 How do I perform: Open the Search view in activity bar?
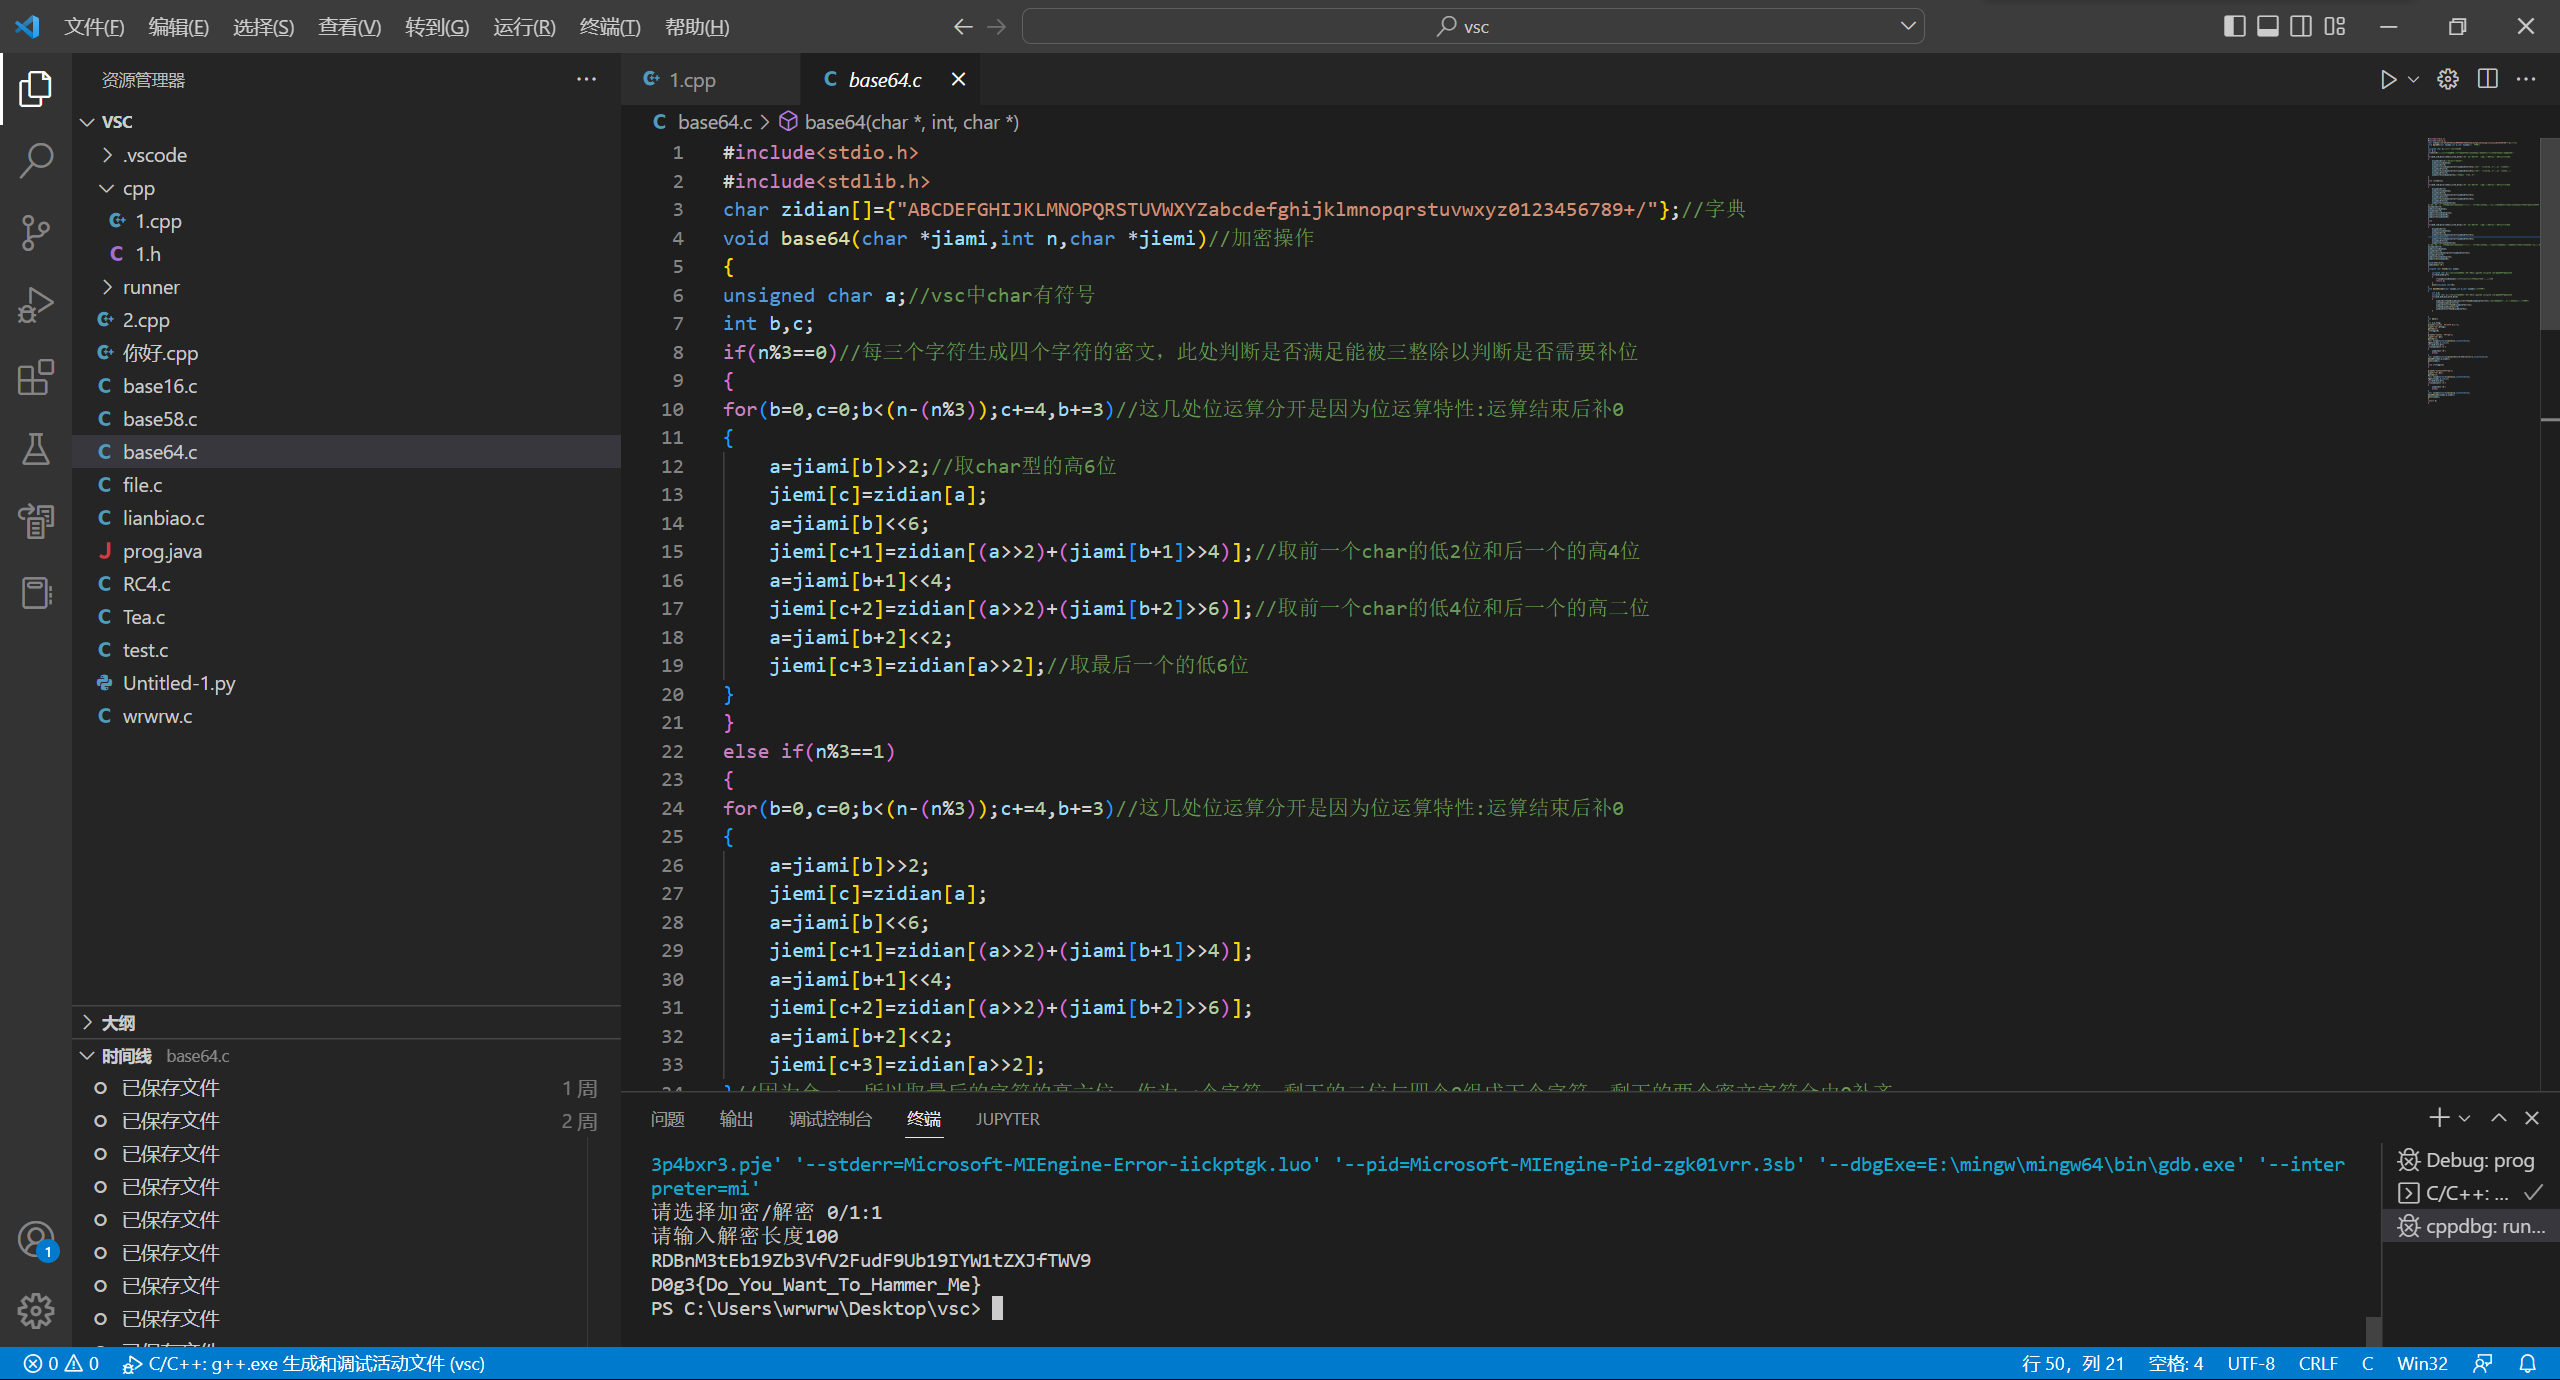[x=36, y=160]
